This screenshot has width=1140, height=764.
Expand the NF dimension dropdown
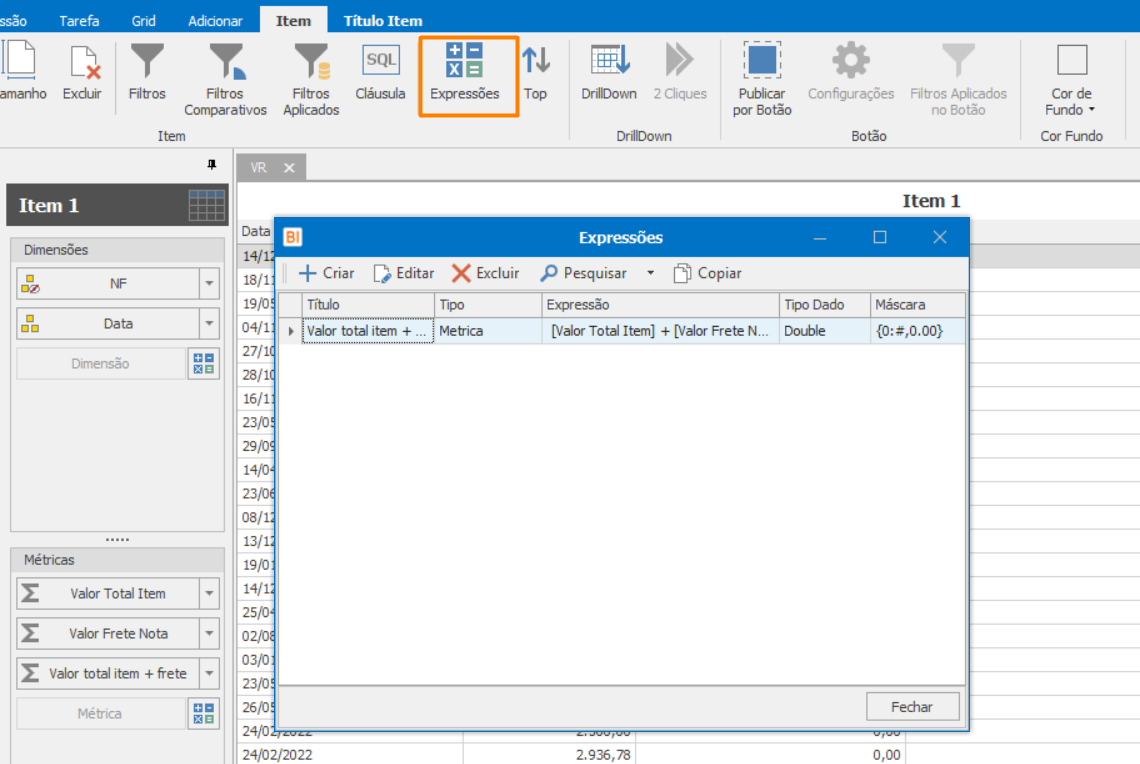click(x=209, y=284)
